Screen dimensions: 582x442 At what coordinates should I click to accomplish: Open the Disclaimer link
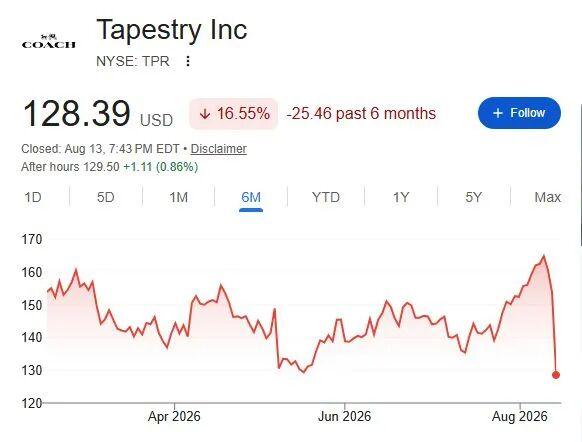(219, 149)
